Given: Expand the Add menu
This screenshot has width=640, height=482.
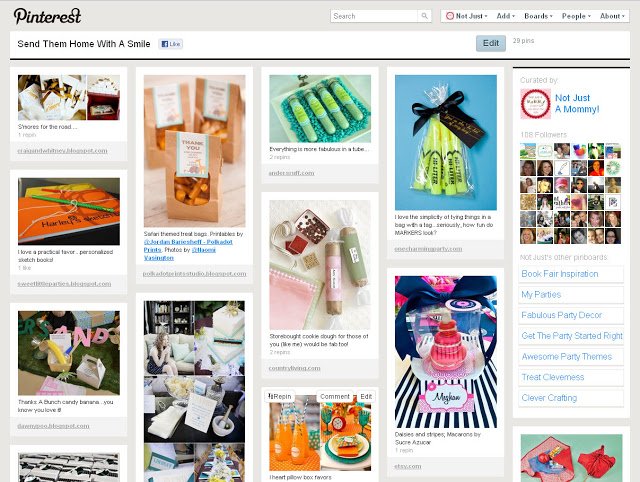Looking at the screenshot, I should tap(505, 16).
